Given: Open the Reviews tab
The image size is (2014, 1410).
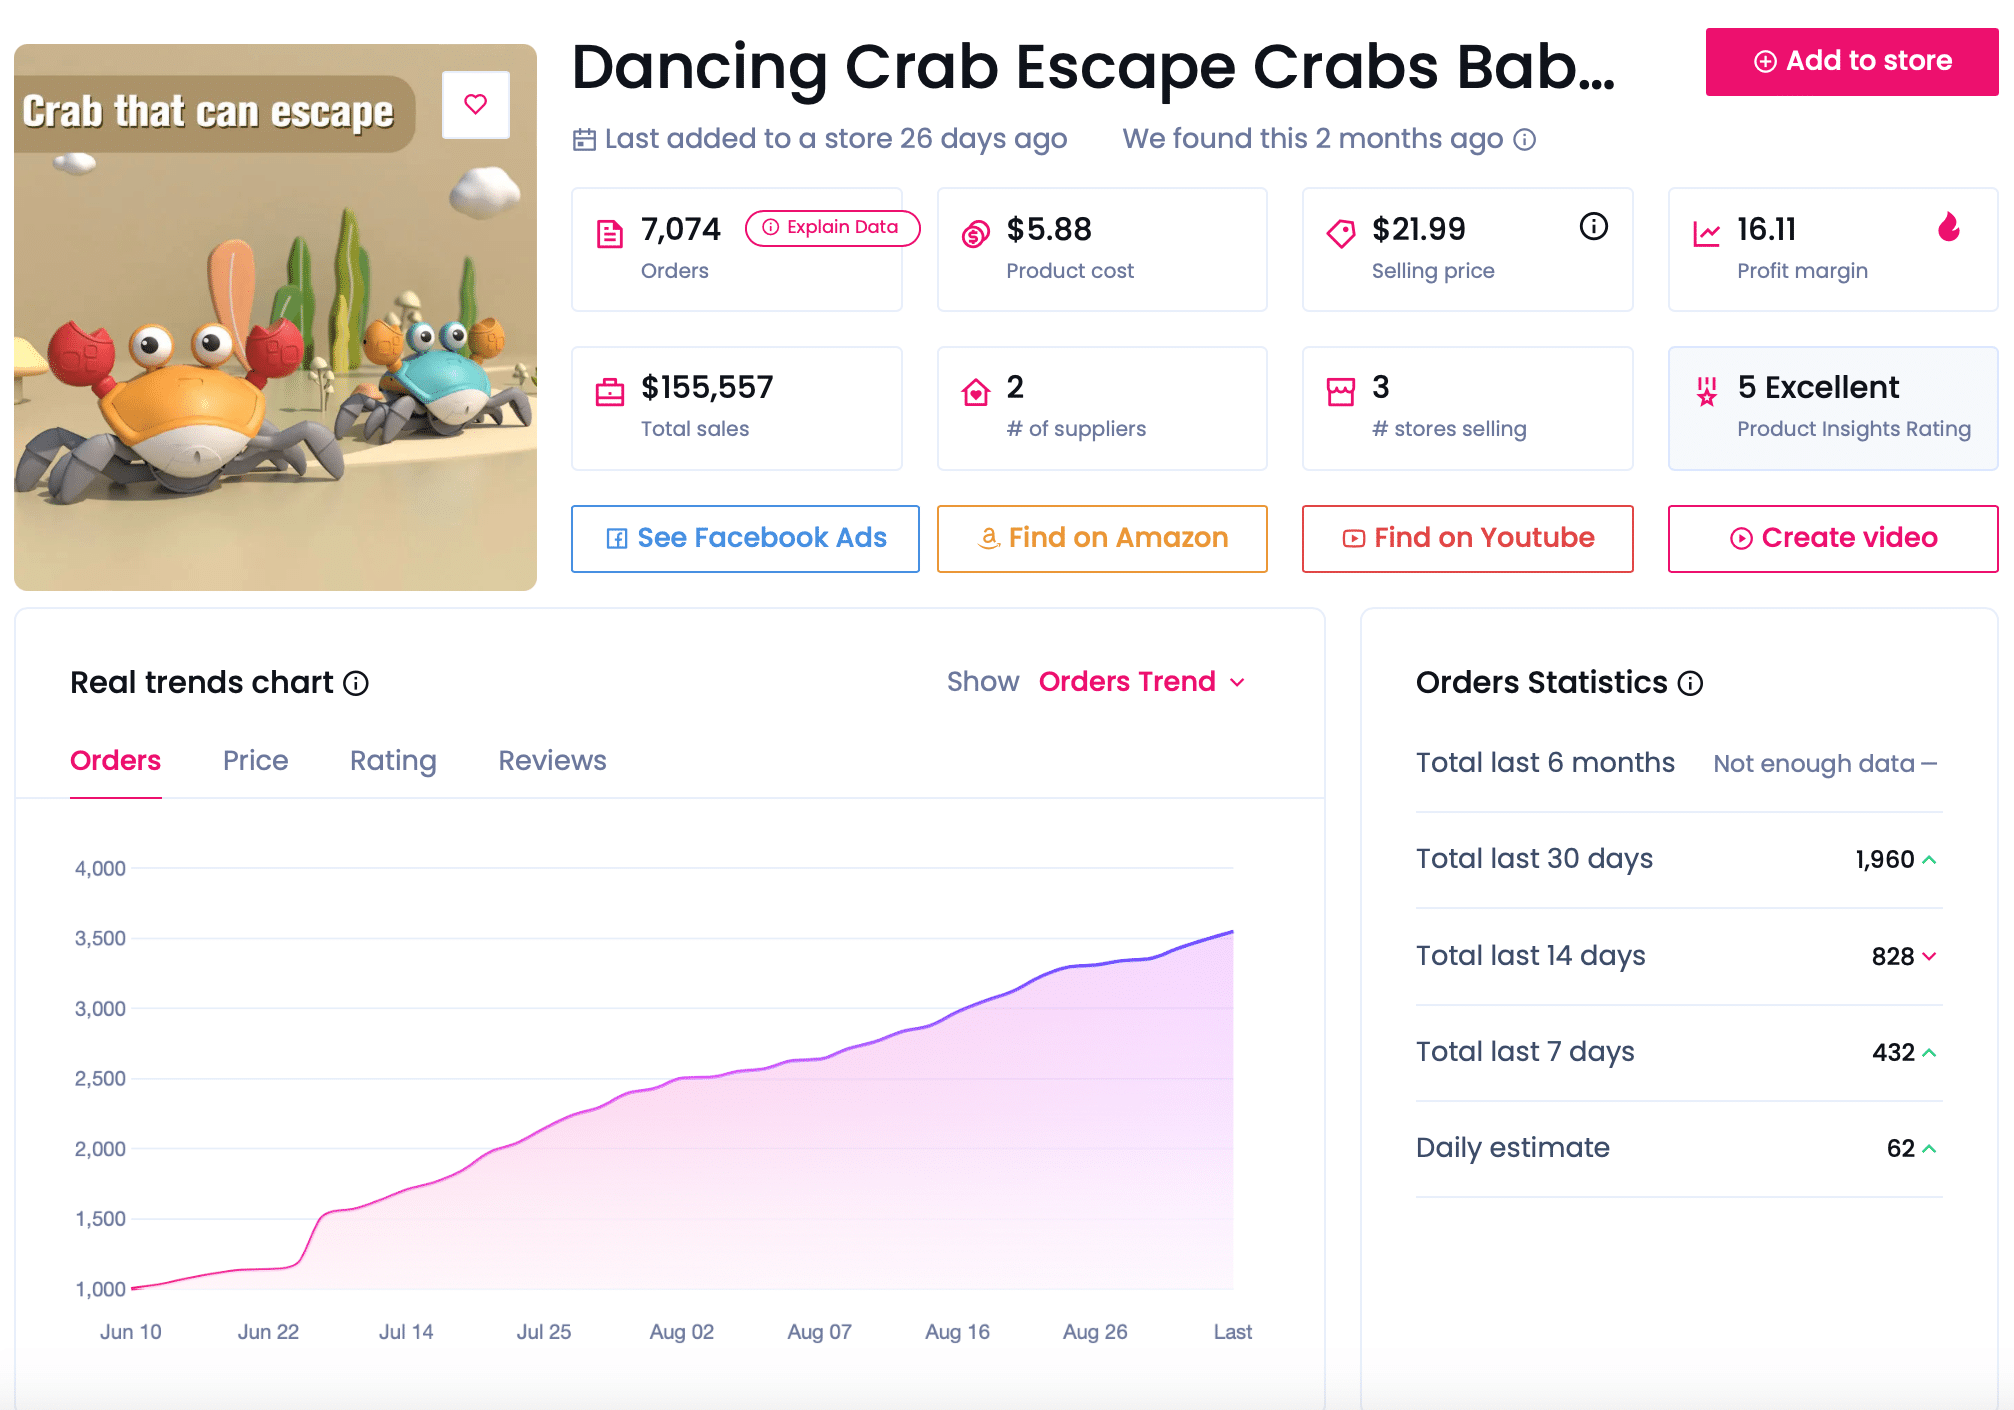Looking at the screenshot, I should point(552,761).
